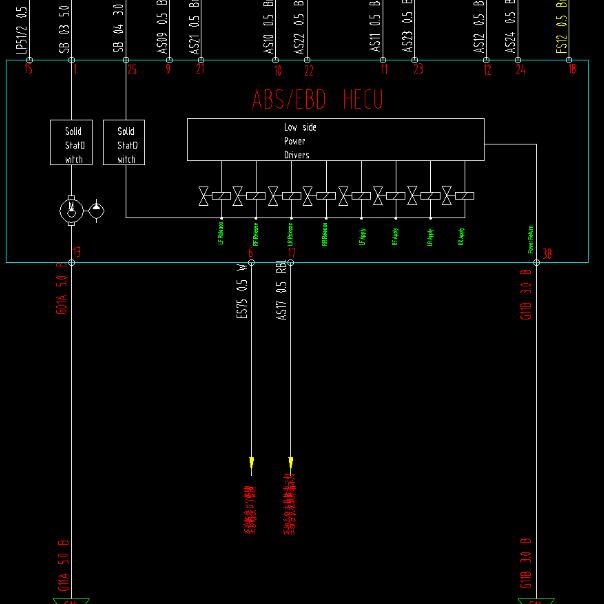This screenshot has height=604, width=604.
Task: Pick the RR Apply solenoid valve symbol
Action: pyautogui.click(x=458, y=196)
